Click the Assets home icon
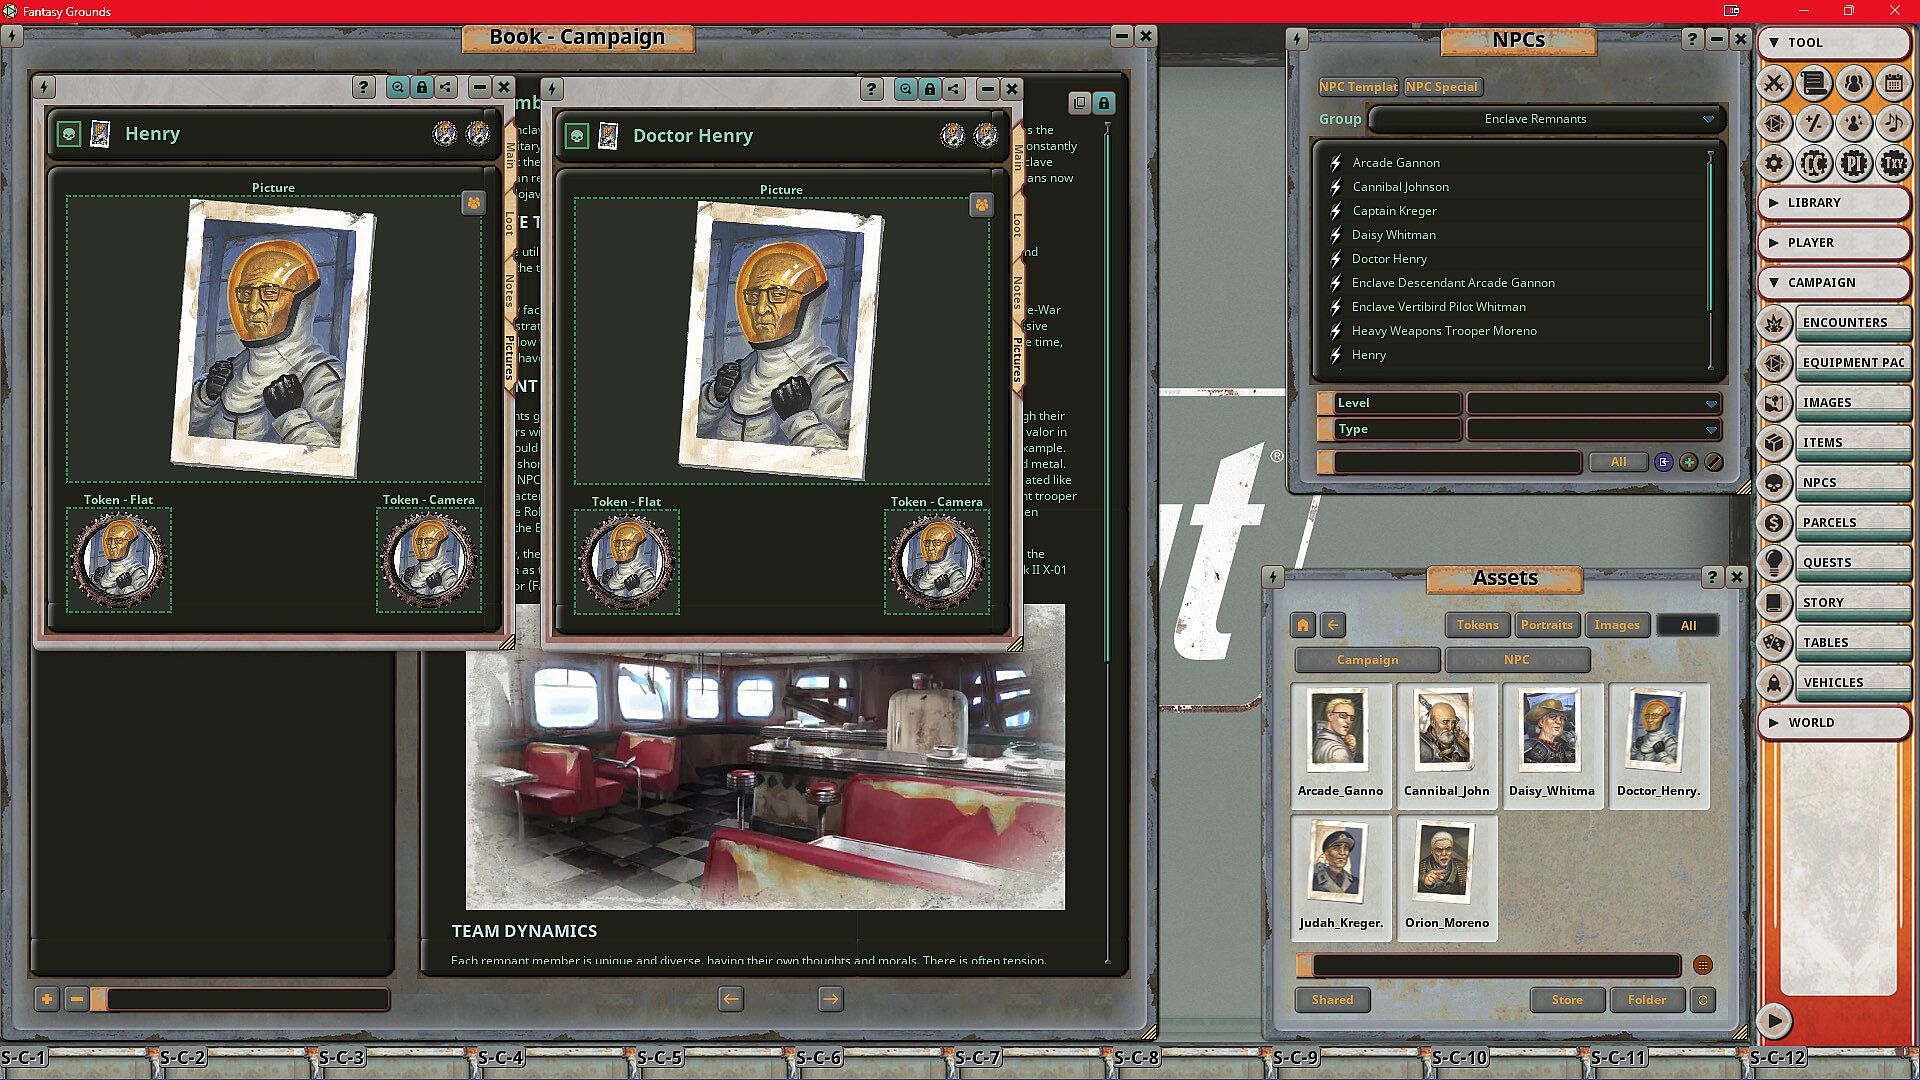Screen dimensions: 1920x1080 [x=1302, y=625]
